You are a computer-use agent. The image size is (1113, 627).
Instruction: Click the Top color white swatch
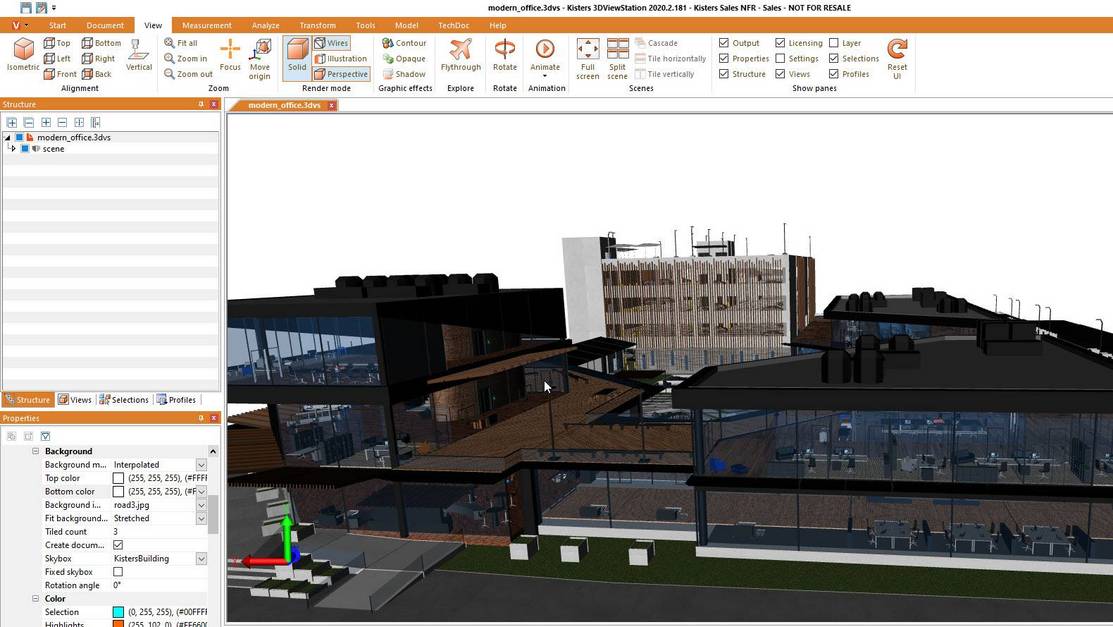coord(118,478)
